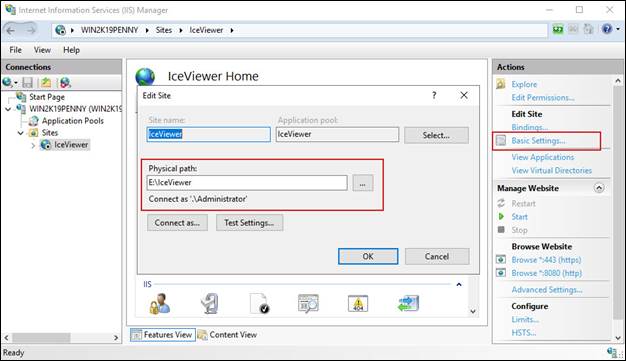Click the green refresh page icon
This screenshot has height=361, width=626.
[x=558, y=29]
